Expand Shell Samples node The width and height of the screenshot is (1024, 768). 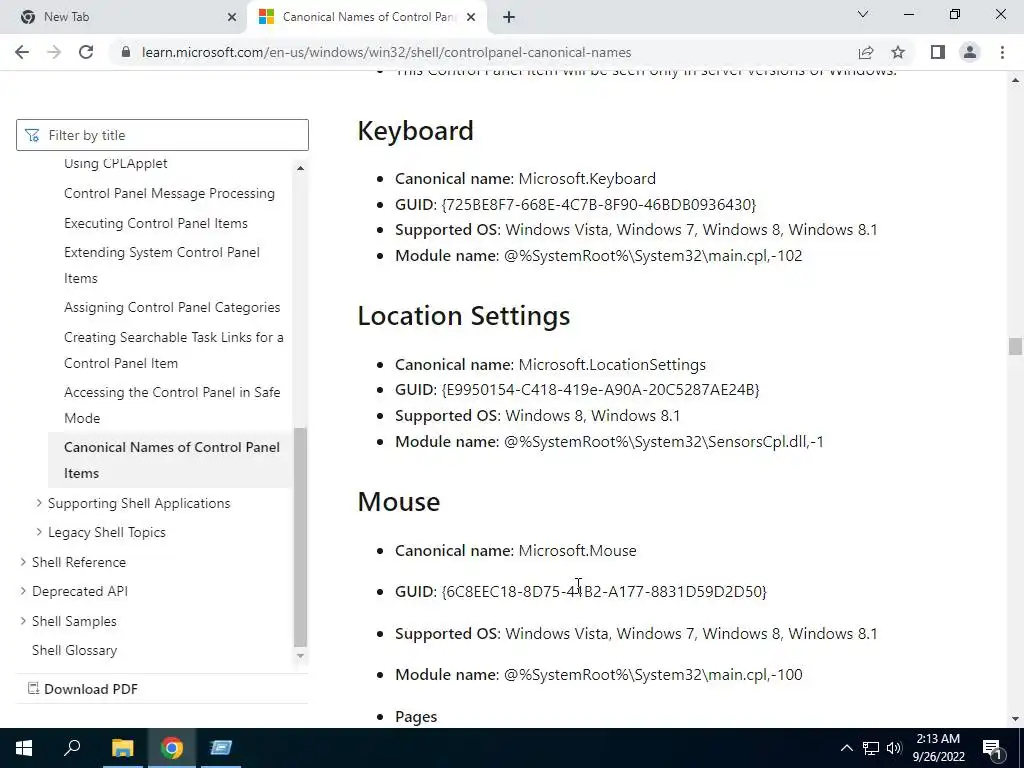(23, 621)
